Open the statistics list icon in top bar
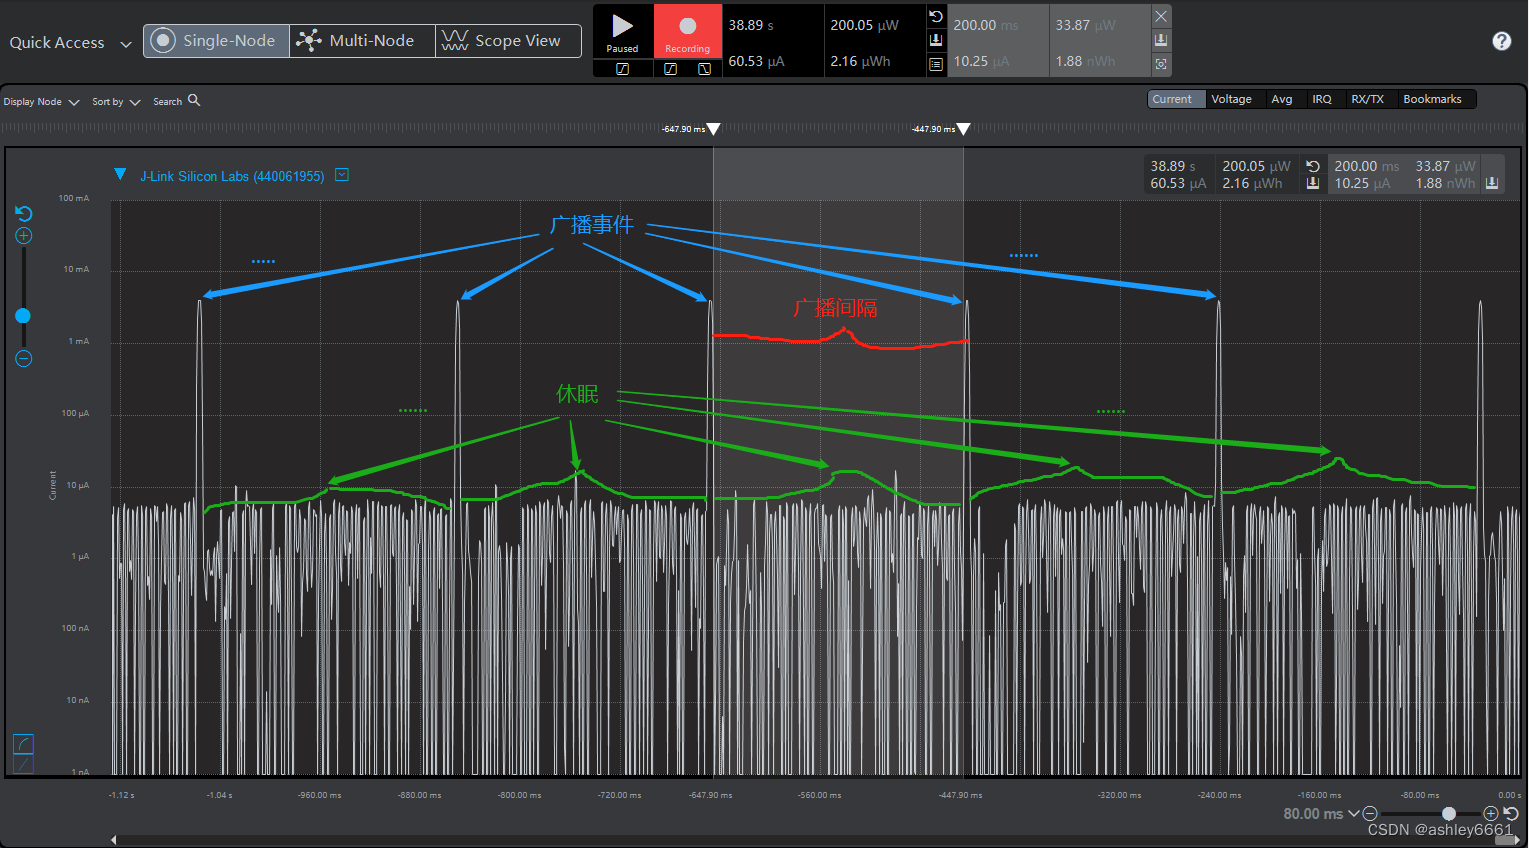 [936, 64]
